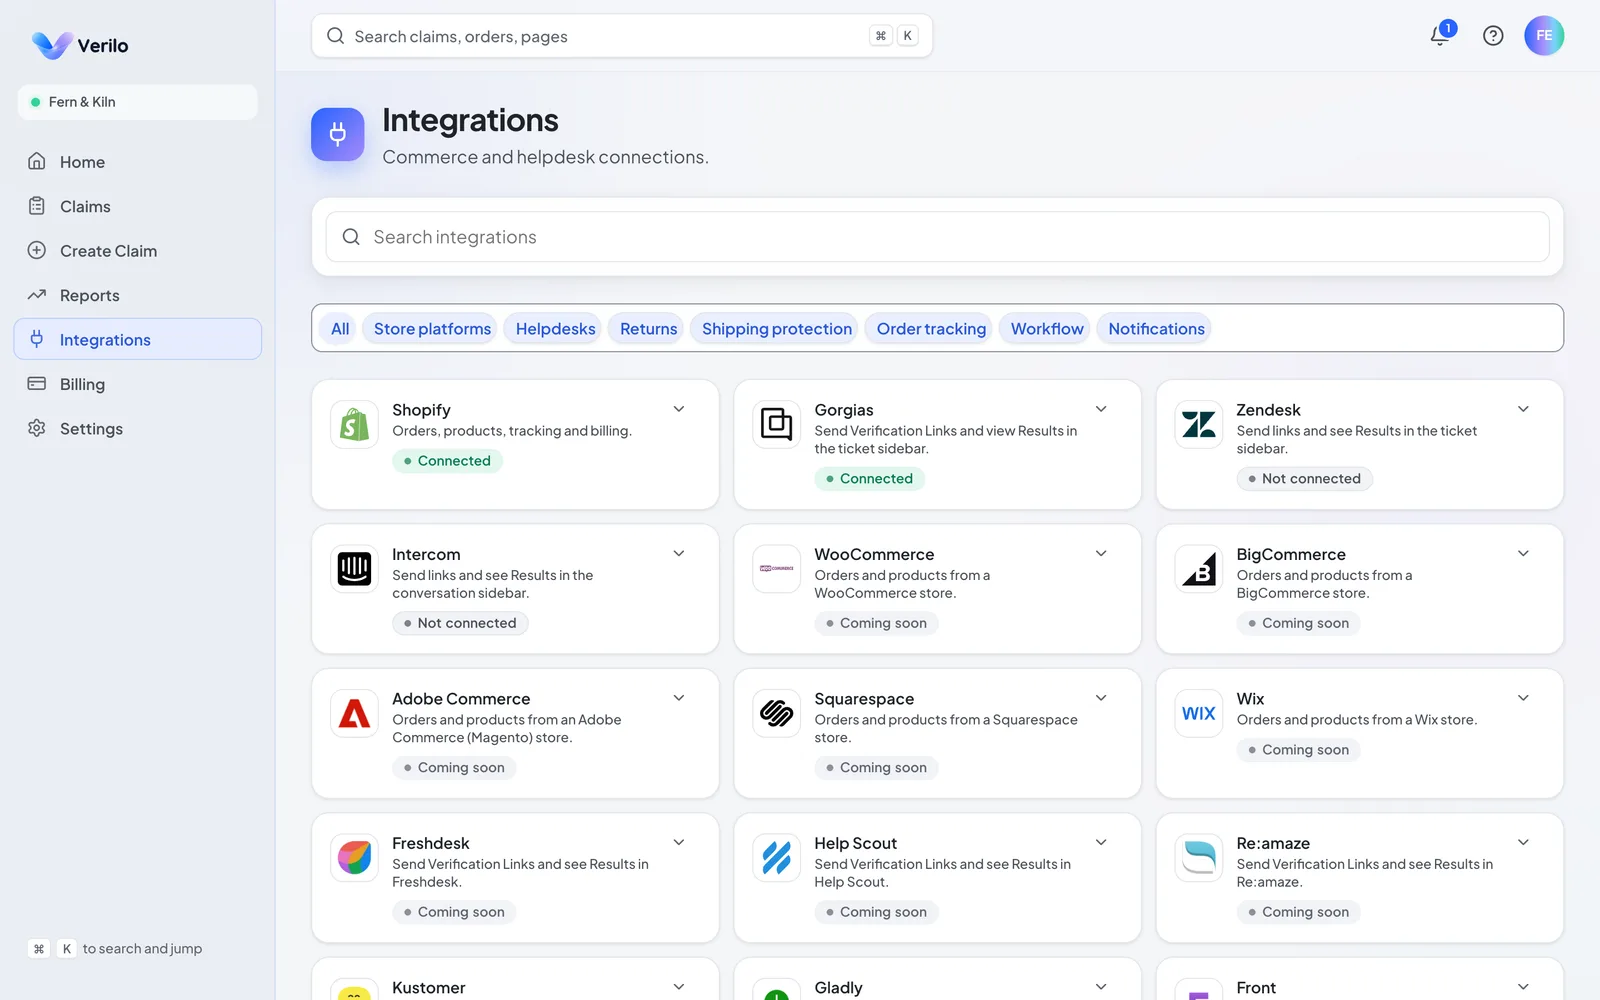The image size is (1600, 1000).
Task: Open the FE user avatar menu
Action: pyautogui.click(x=1544, y=36)
